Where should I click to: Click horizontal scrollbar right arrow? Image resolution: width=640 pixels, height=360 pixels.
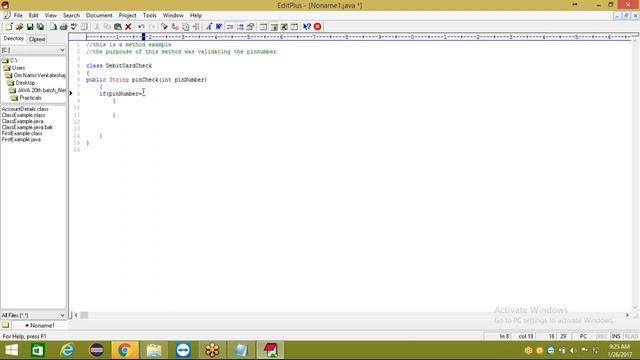tap(627, 315)
